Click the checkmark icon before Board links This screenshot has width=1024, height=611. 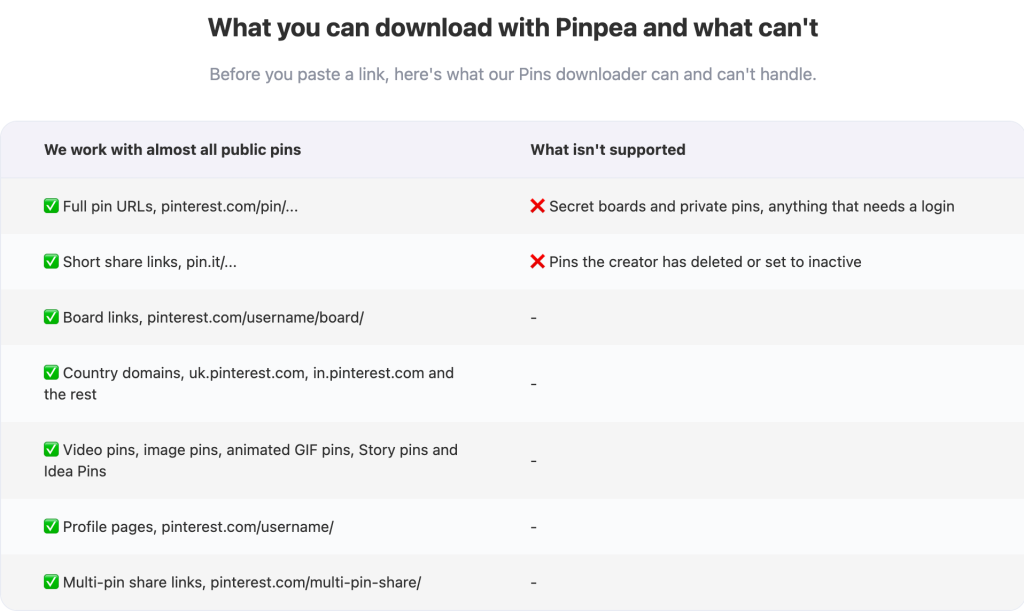(51, 317)
